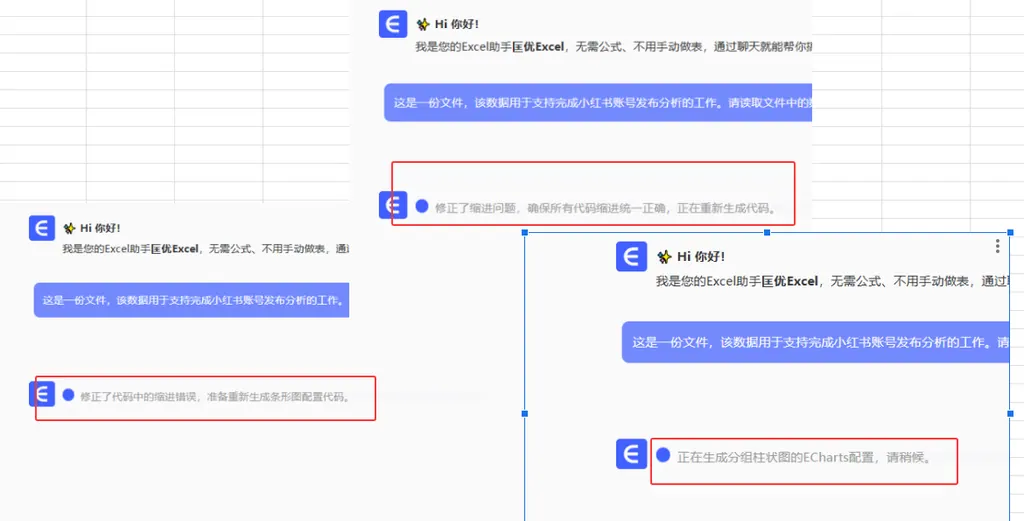Click the blue user message bubble in top-center chat
This screenshot has width=1024, height=521.
(x=597, y=102)
